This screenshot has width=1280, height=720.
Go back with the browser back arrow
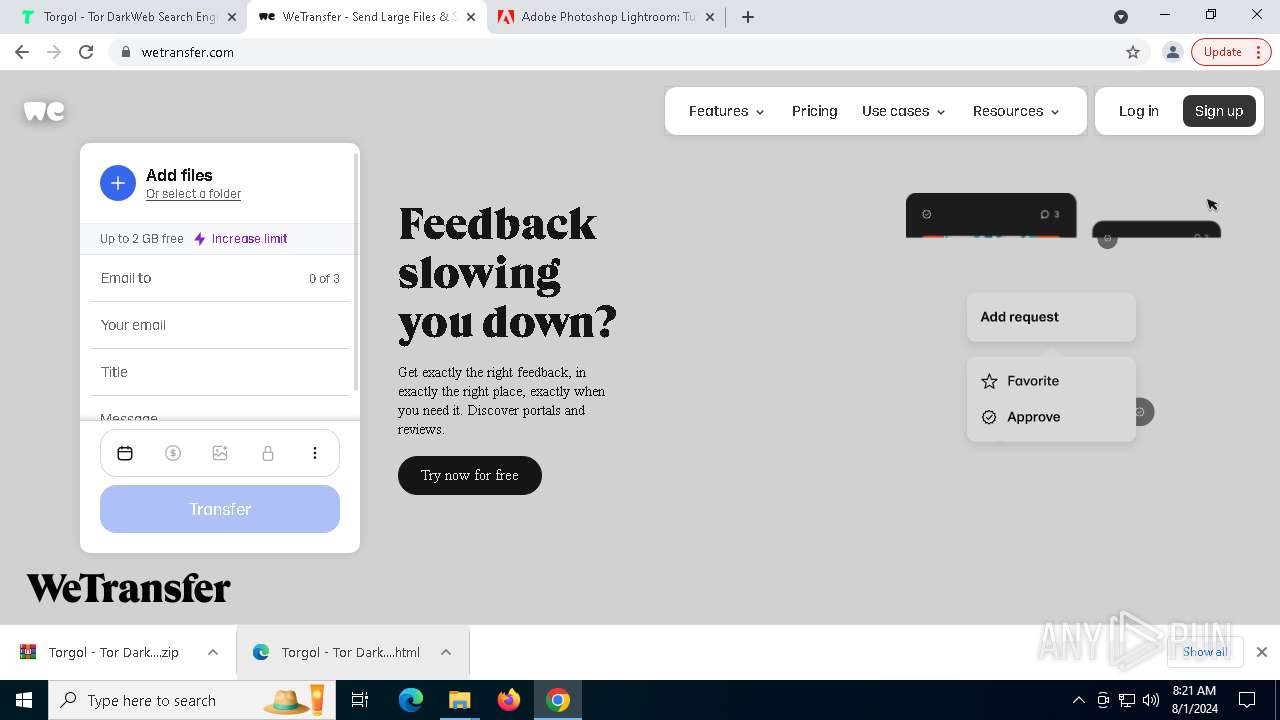22,52
